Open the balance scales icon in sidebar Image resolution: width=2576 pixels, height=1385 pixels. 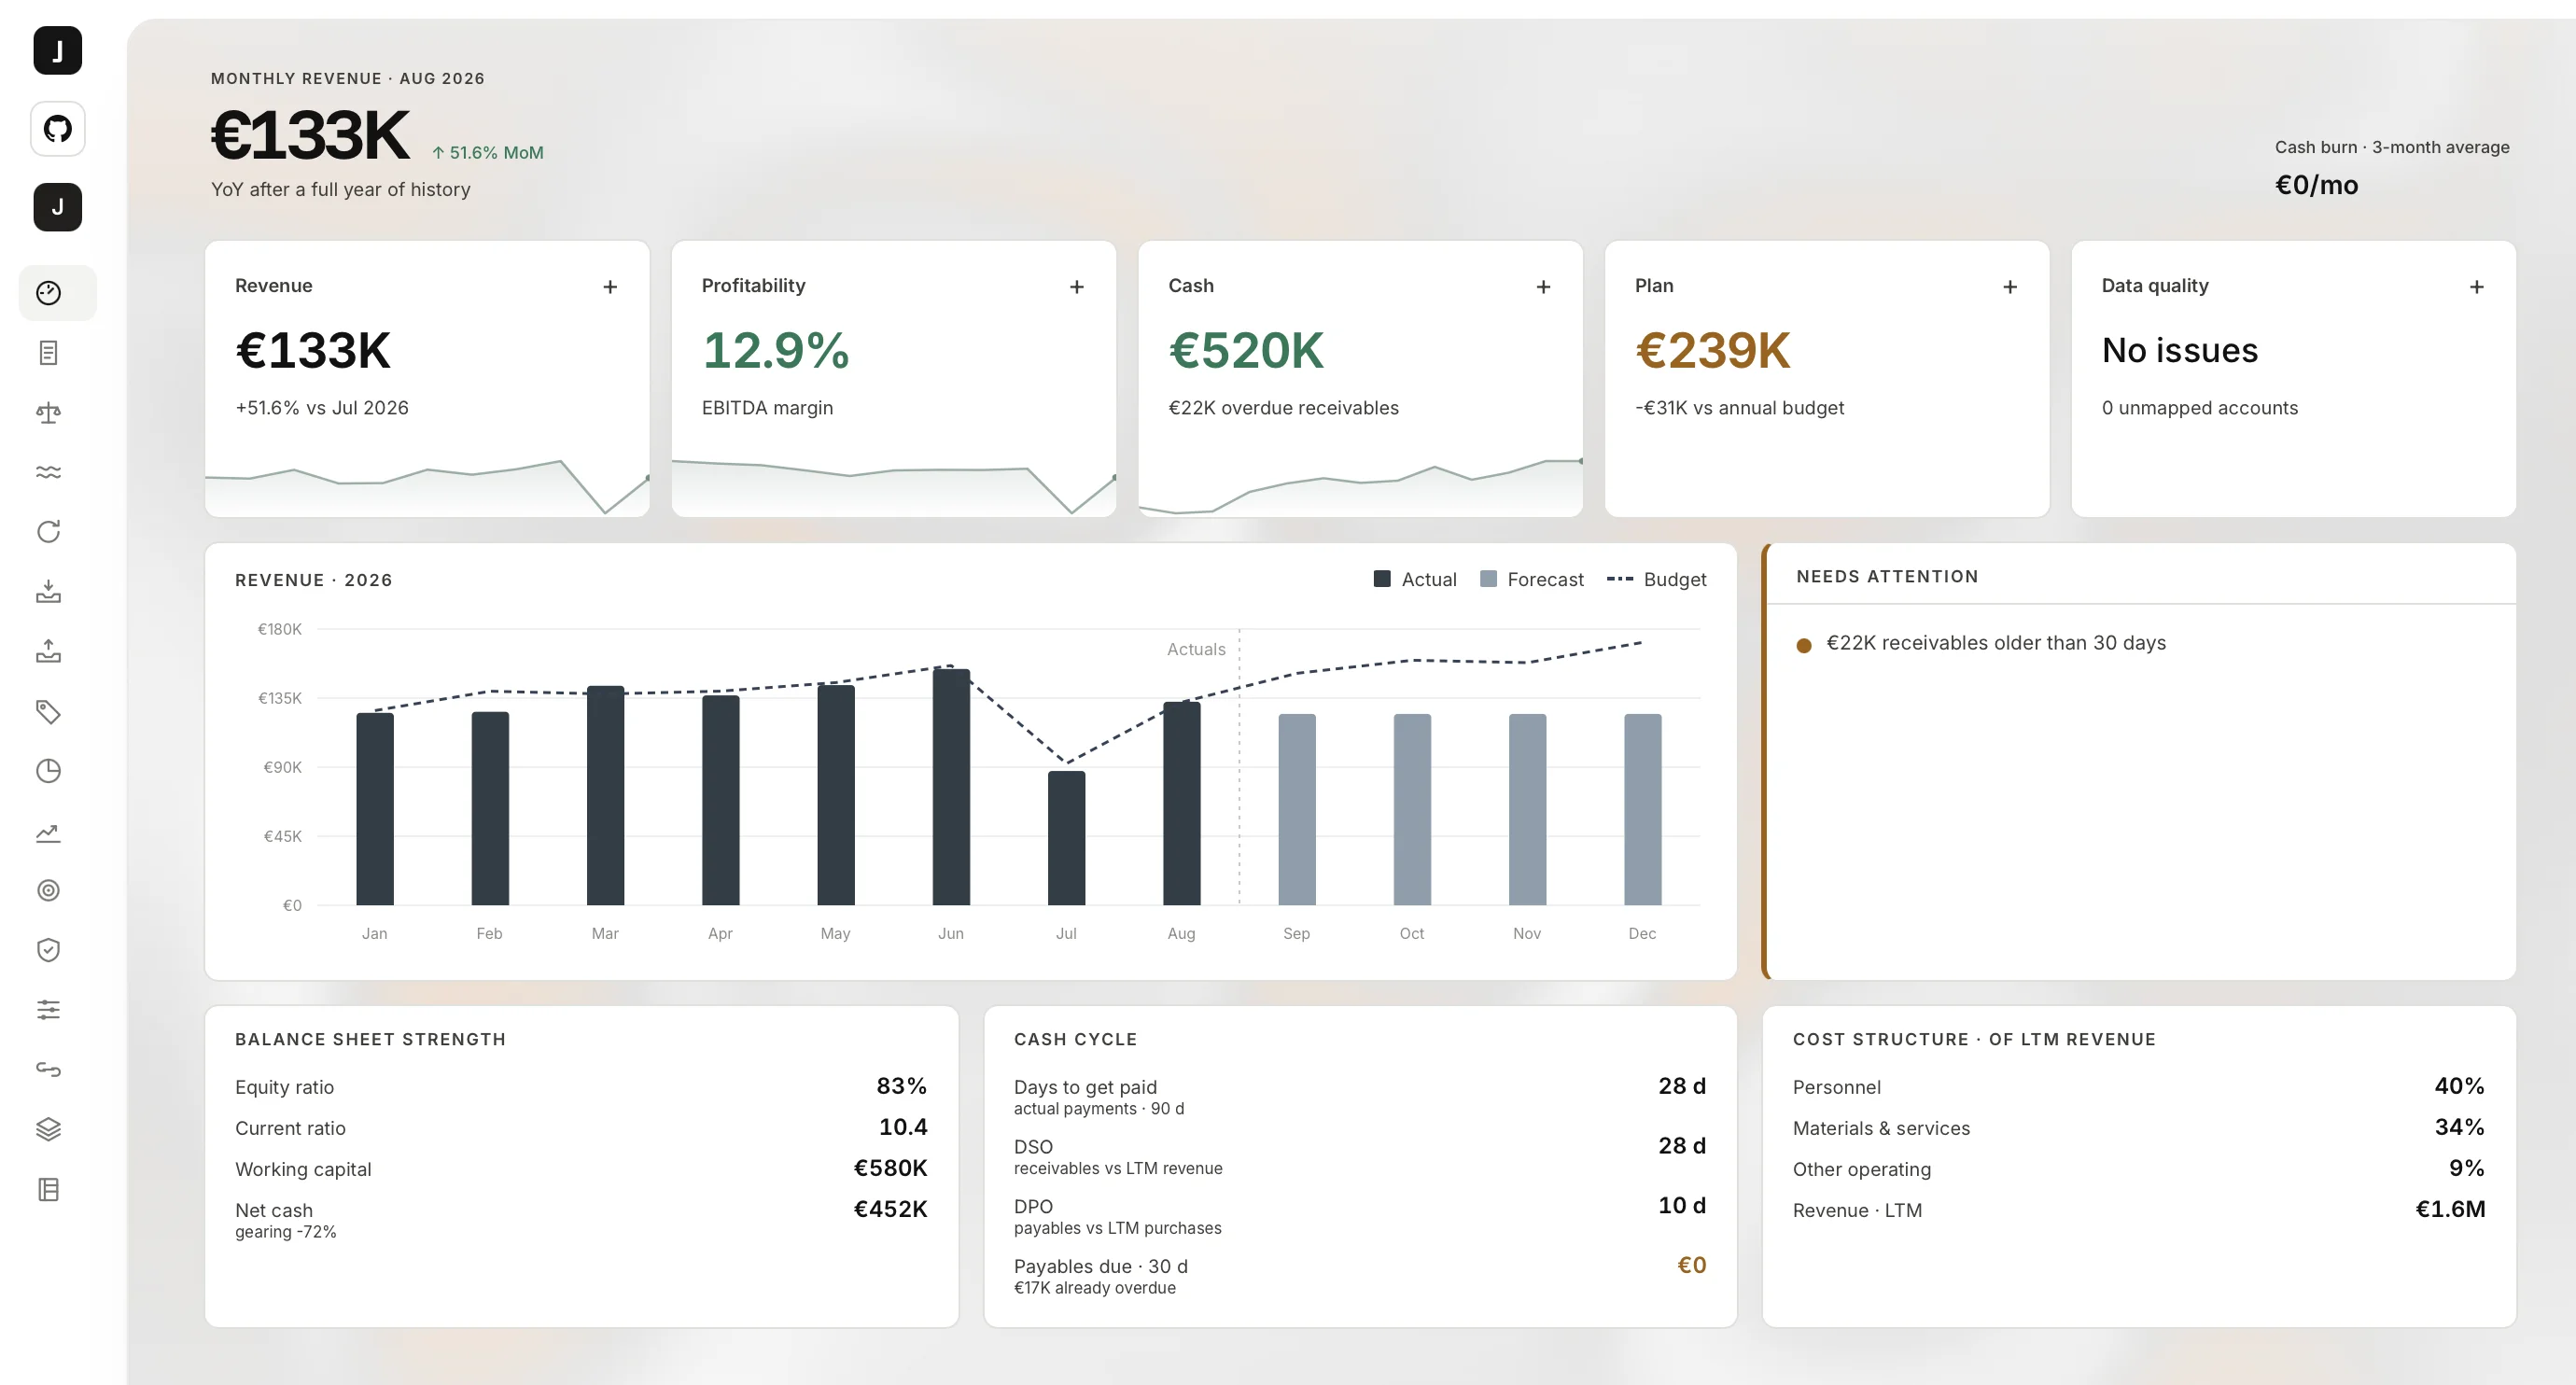click(49, 413)
